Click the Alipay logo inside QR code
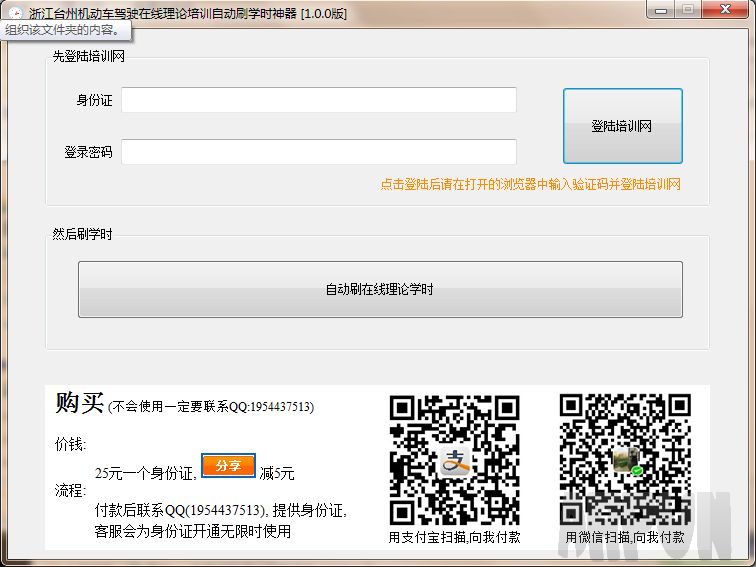 pyautogui.click(x=455, y=461)
